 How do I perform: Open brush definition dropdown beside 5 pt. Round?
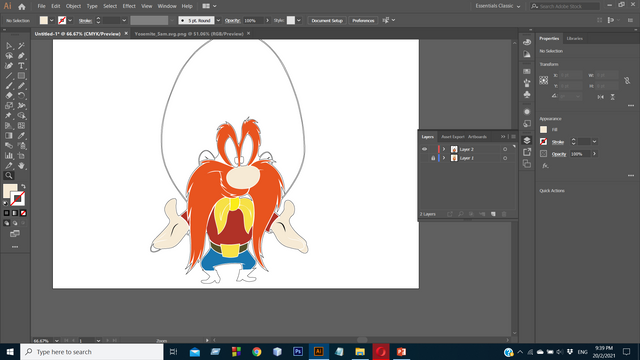click(218, 20)
